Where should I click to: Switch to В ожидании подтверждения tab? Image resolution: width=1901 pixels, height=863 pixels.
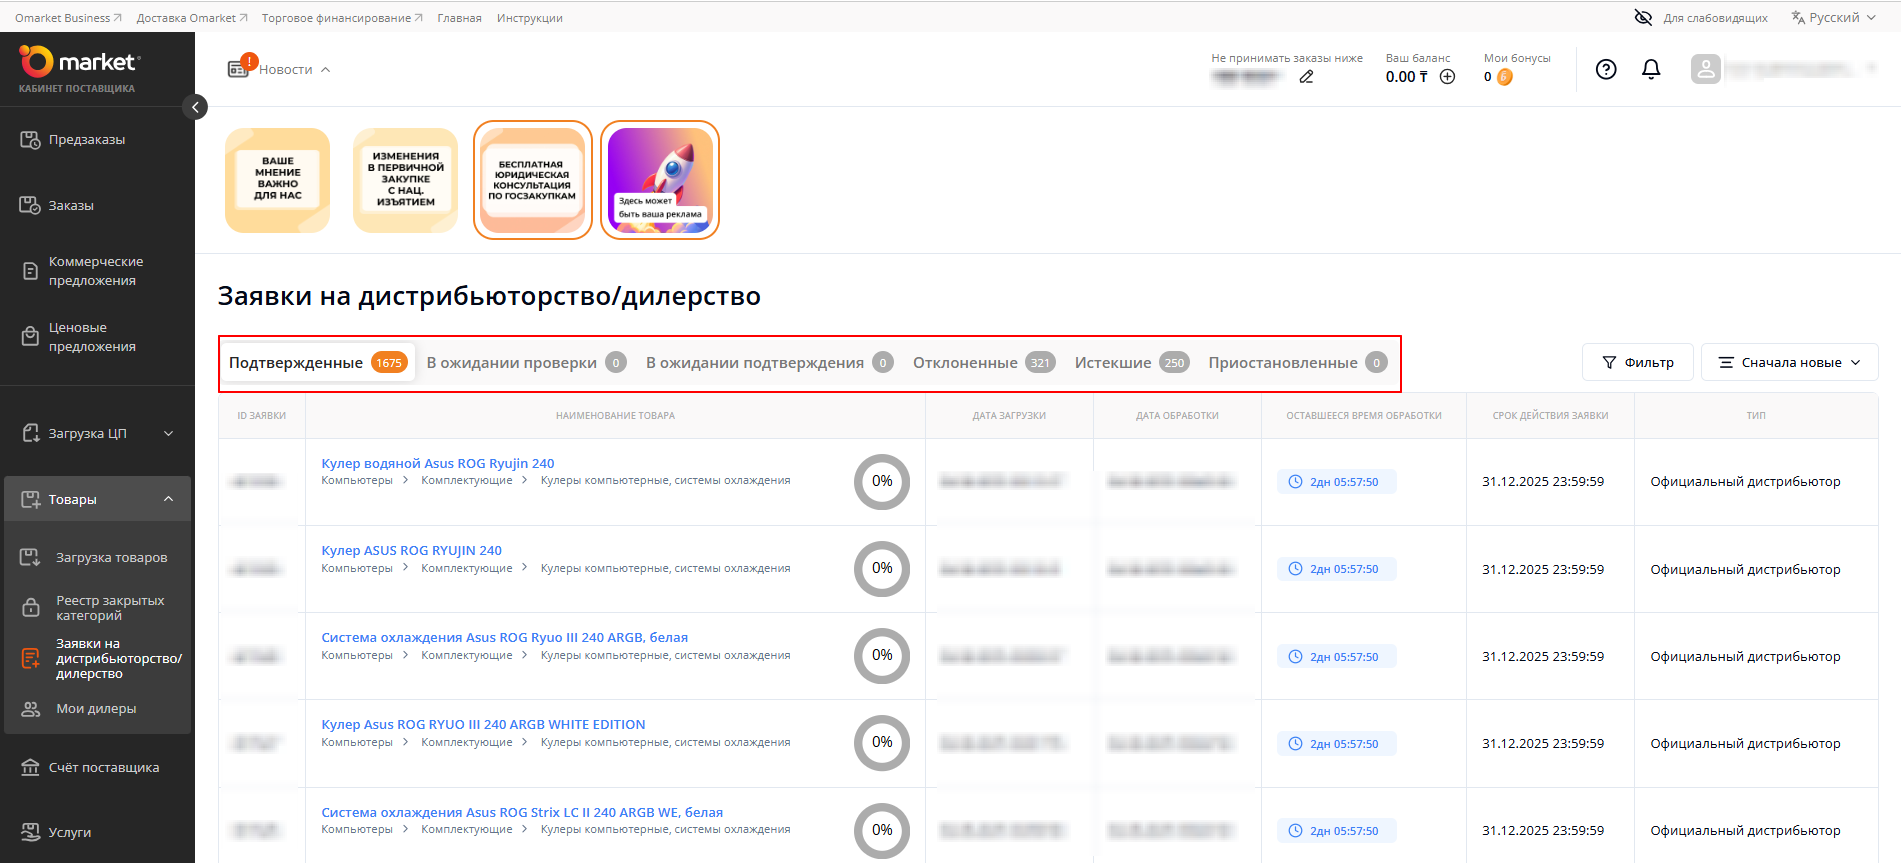[769, 362]
